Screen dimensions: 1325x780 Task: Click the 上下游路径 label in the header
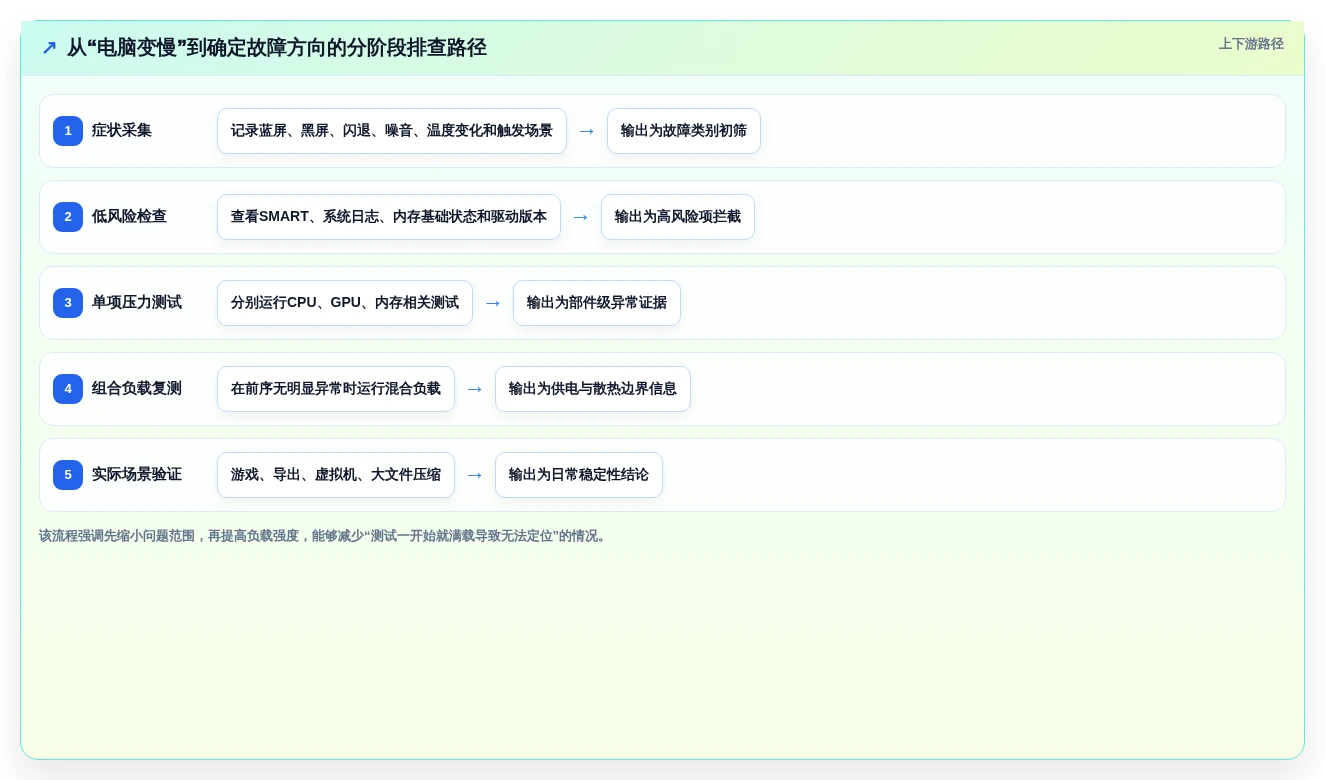click(1251, 44)
